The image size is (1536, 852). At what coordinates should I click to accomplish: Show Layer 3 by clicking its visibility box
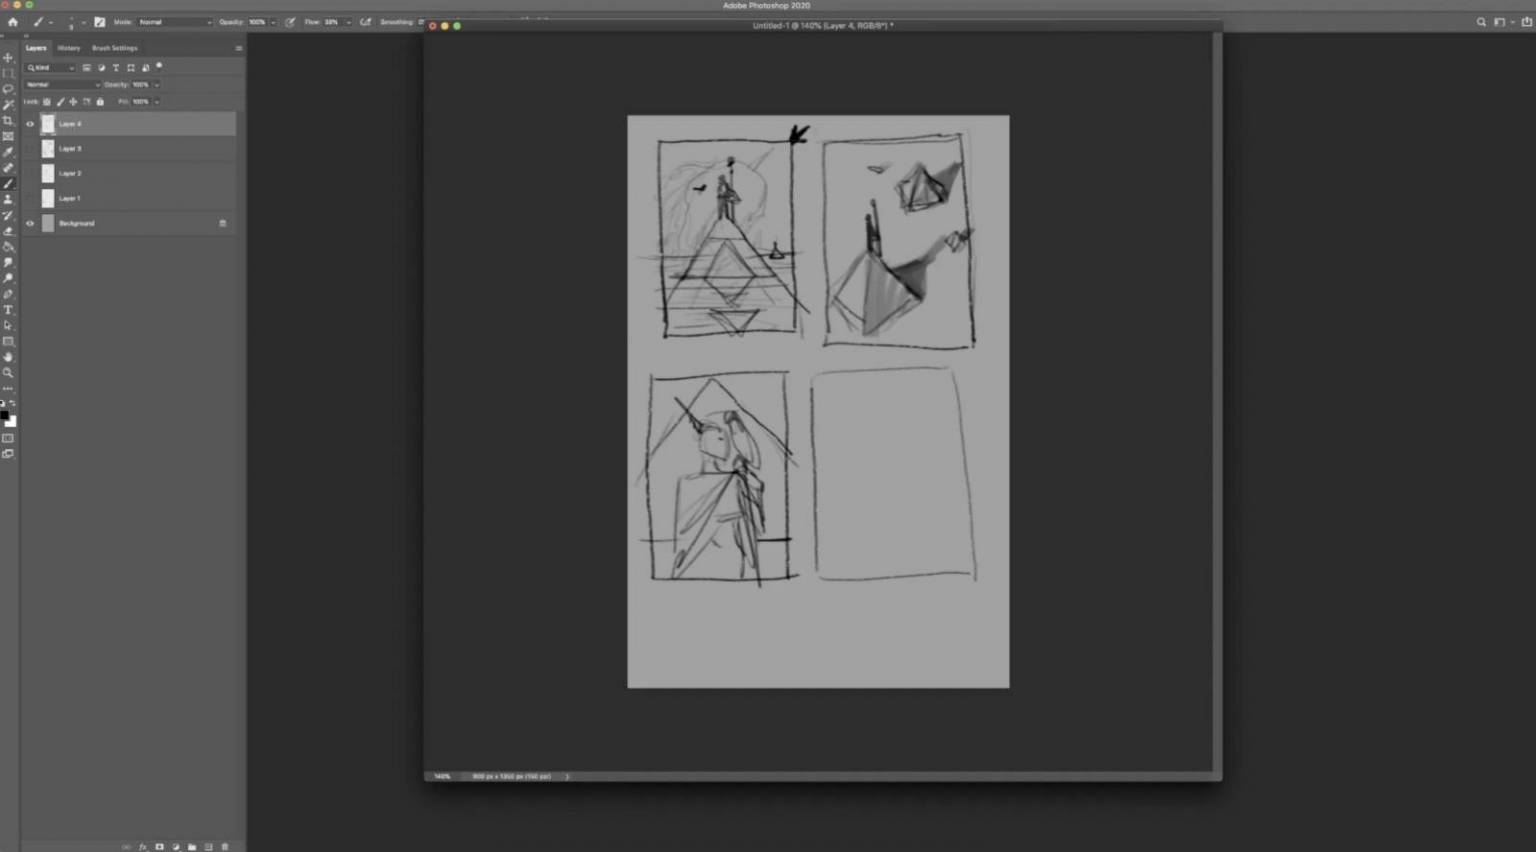point(30,149)
